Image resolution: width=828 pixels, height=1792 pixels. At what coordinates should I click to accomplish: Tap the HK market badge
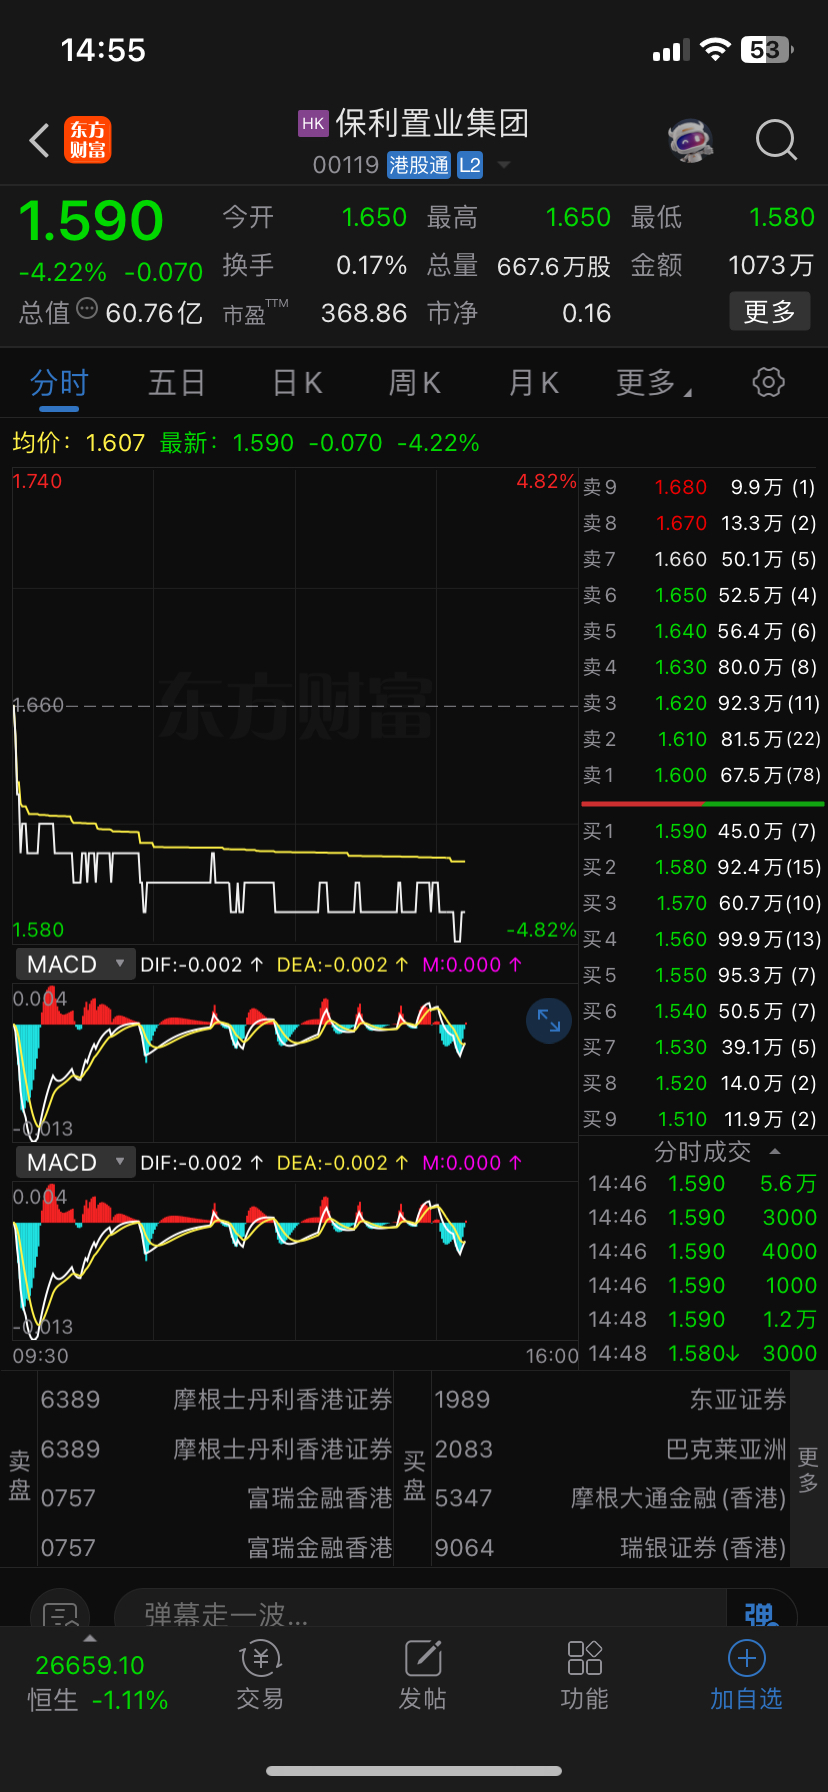click(x=313, y=123)
